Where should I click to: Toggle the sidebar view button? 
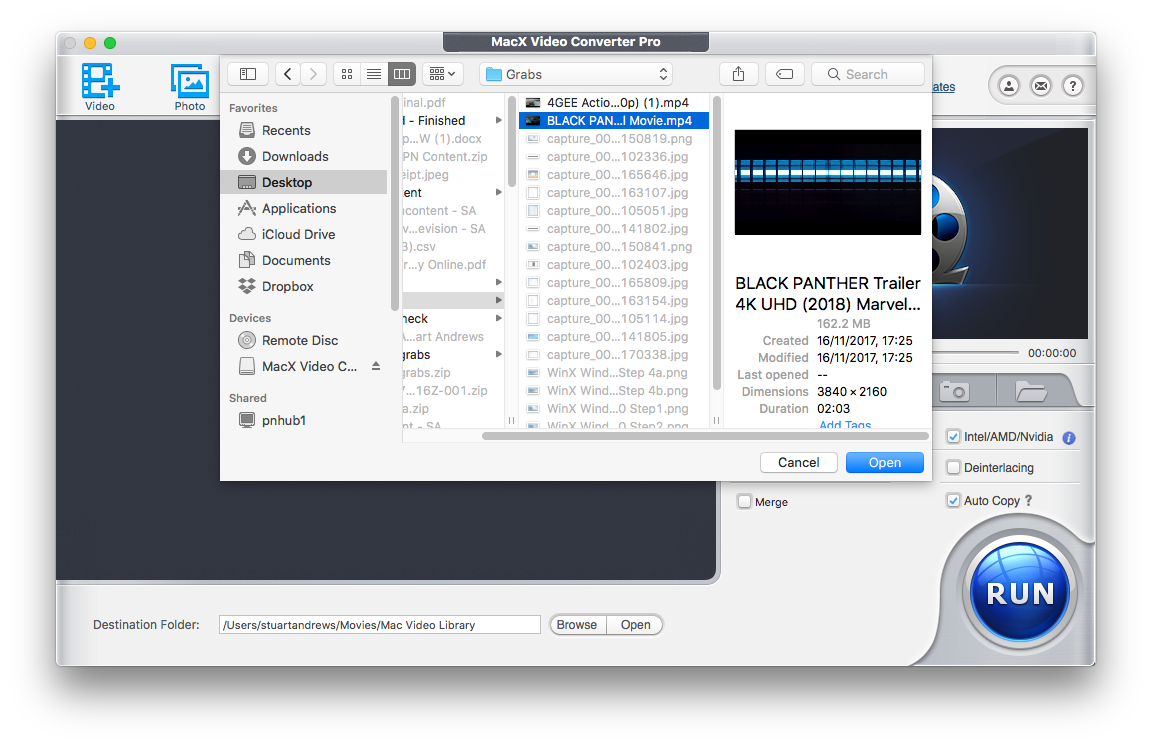pyautogui.click(x=248, y=74)
